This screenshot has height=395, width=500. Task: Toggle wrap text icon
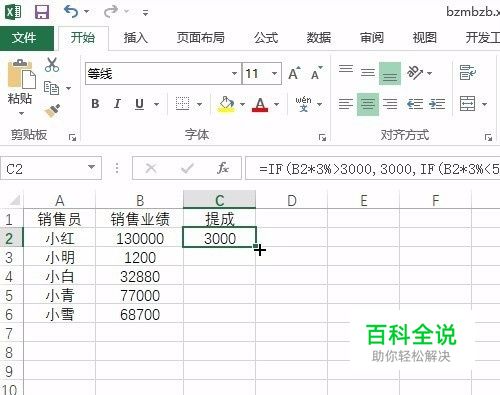pos(468,73)
